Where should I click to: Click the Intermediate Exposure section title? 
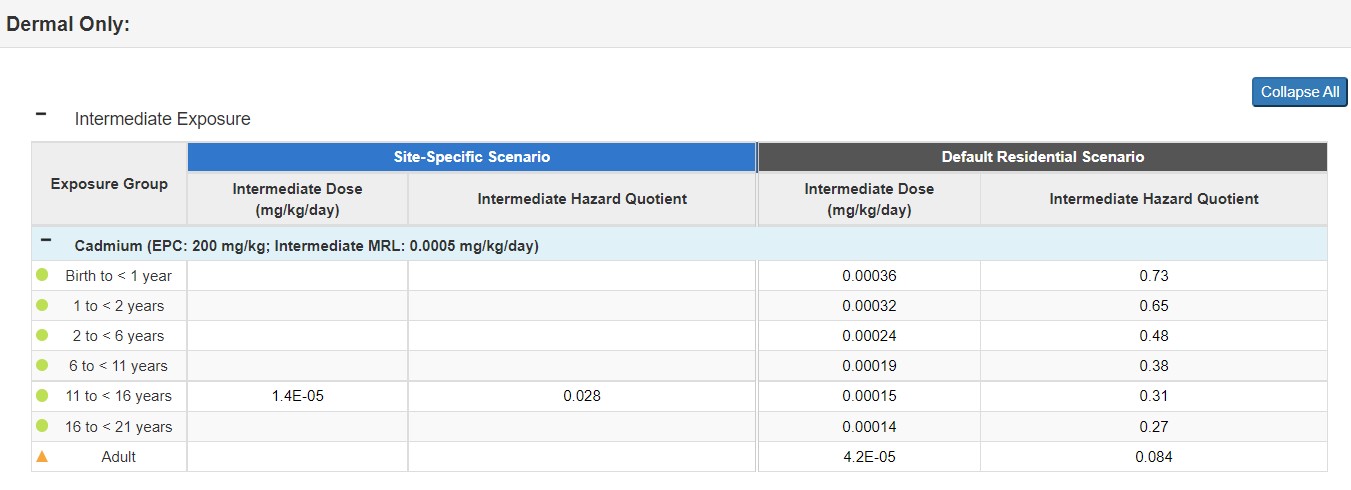[162, 119]
